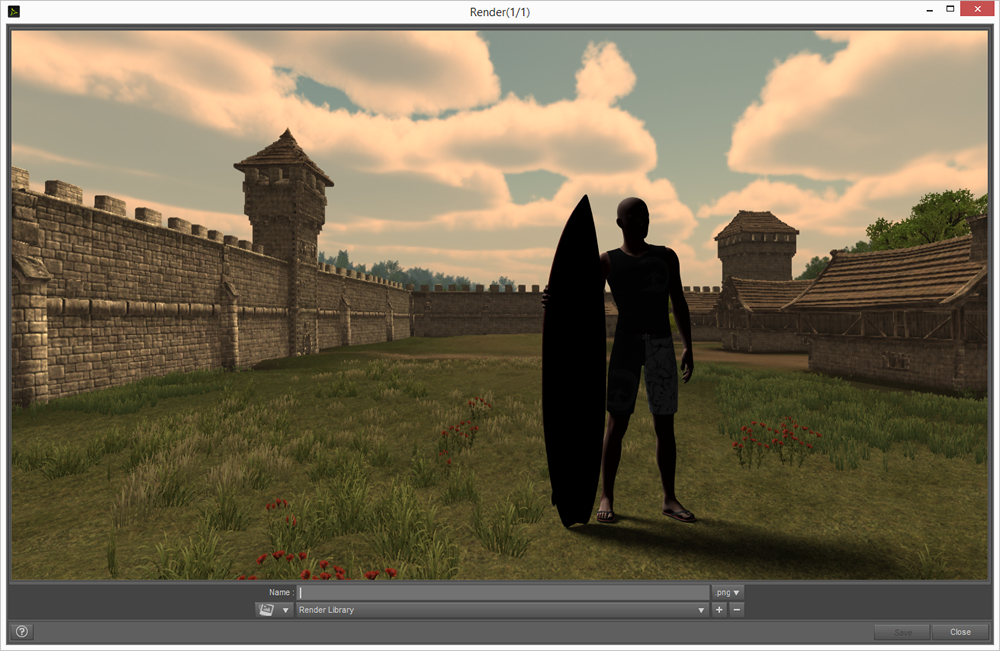Remove folder with the minus button
This screenshot has height=651, width=1000.
[x=737, y=610]
